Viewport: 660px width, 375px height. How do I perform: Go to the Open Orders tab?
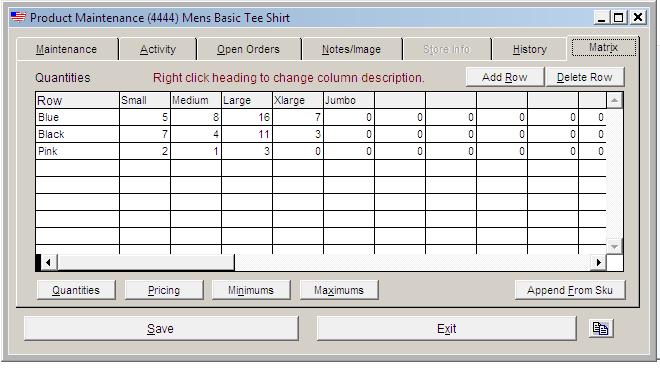248,49
